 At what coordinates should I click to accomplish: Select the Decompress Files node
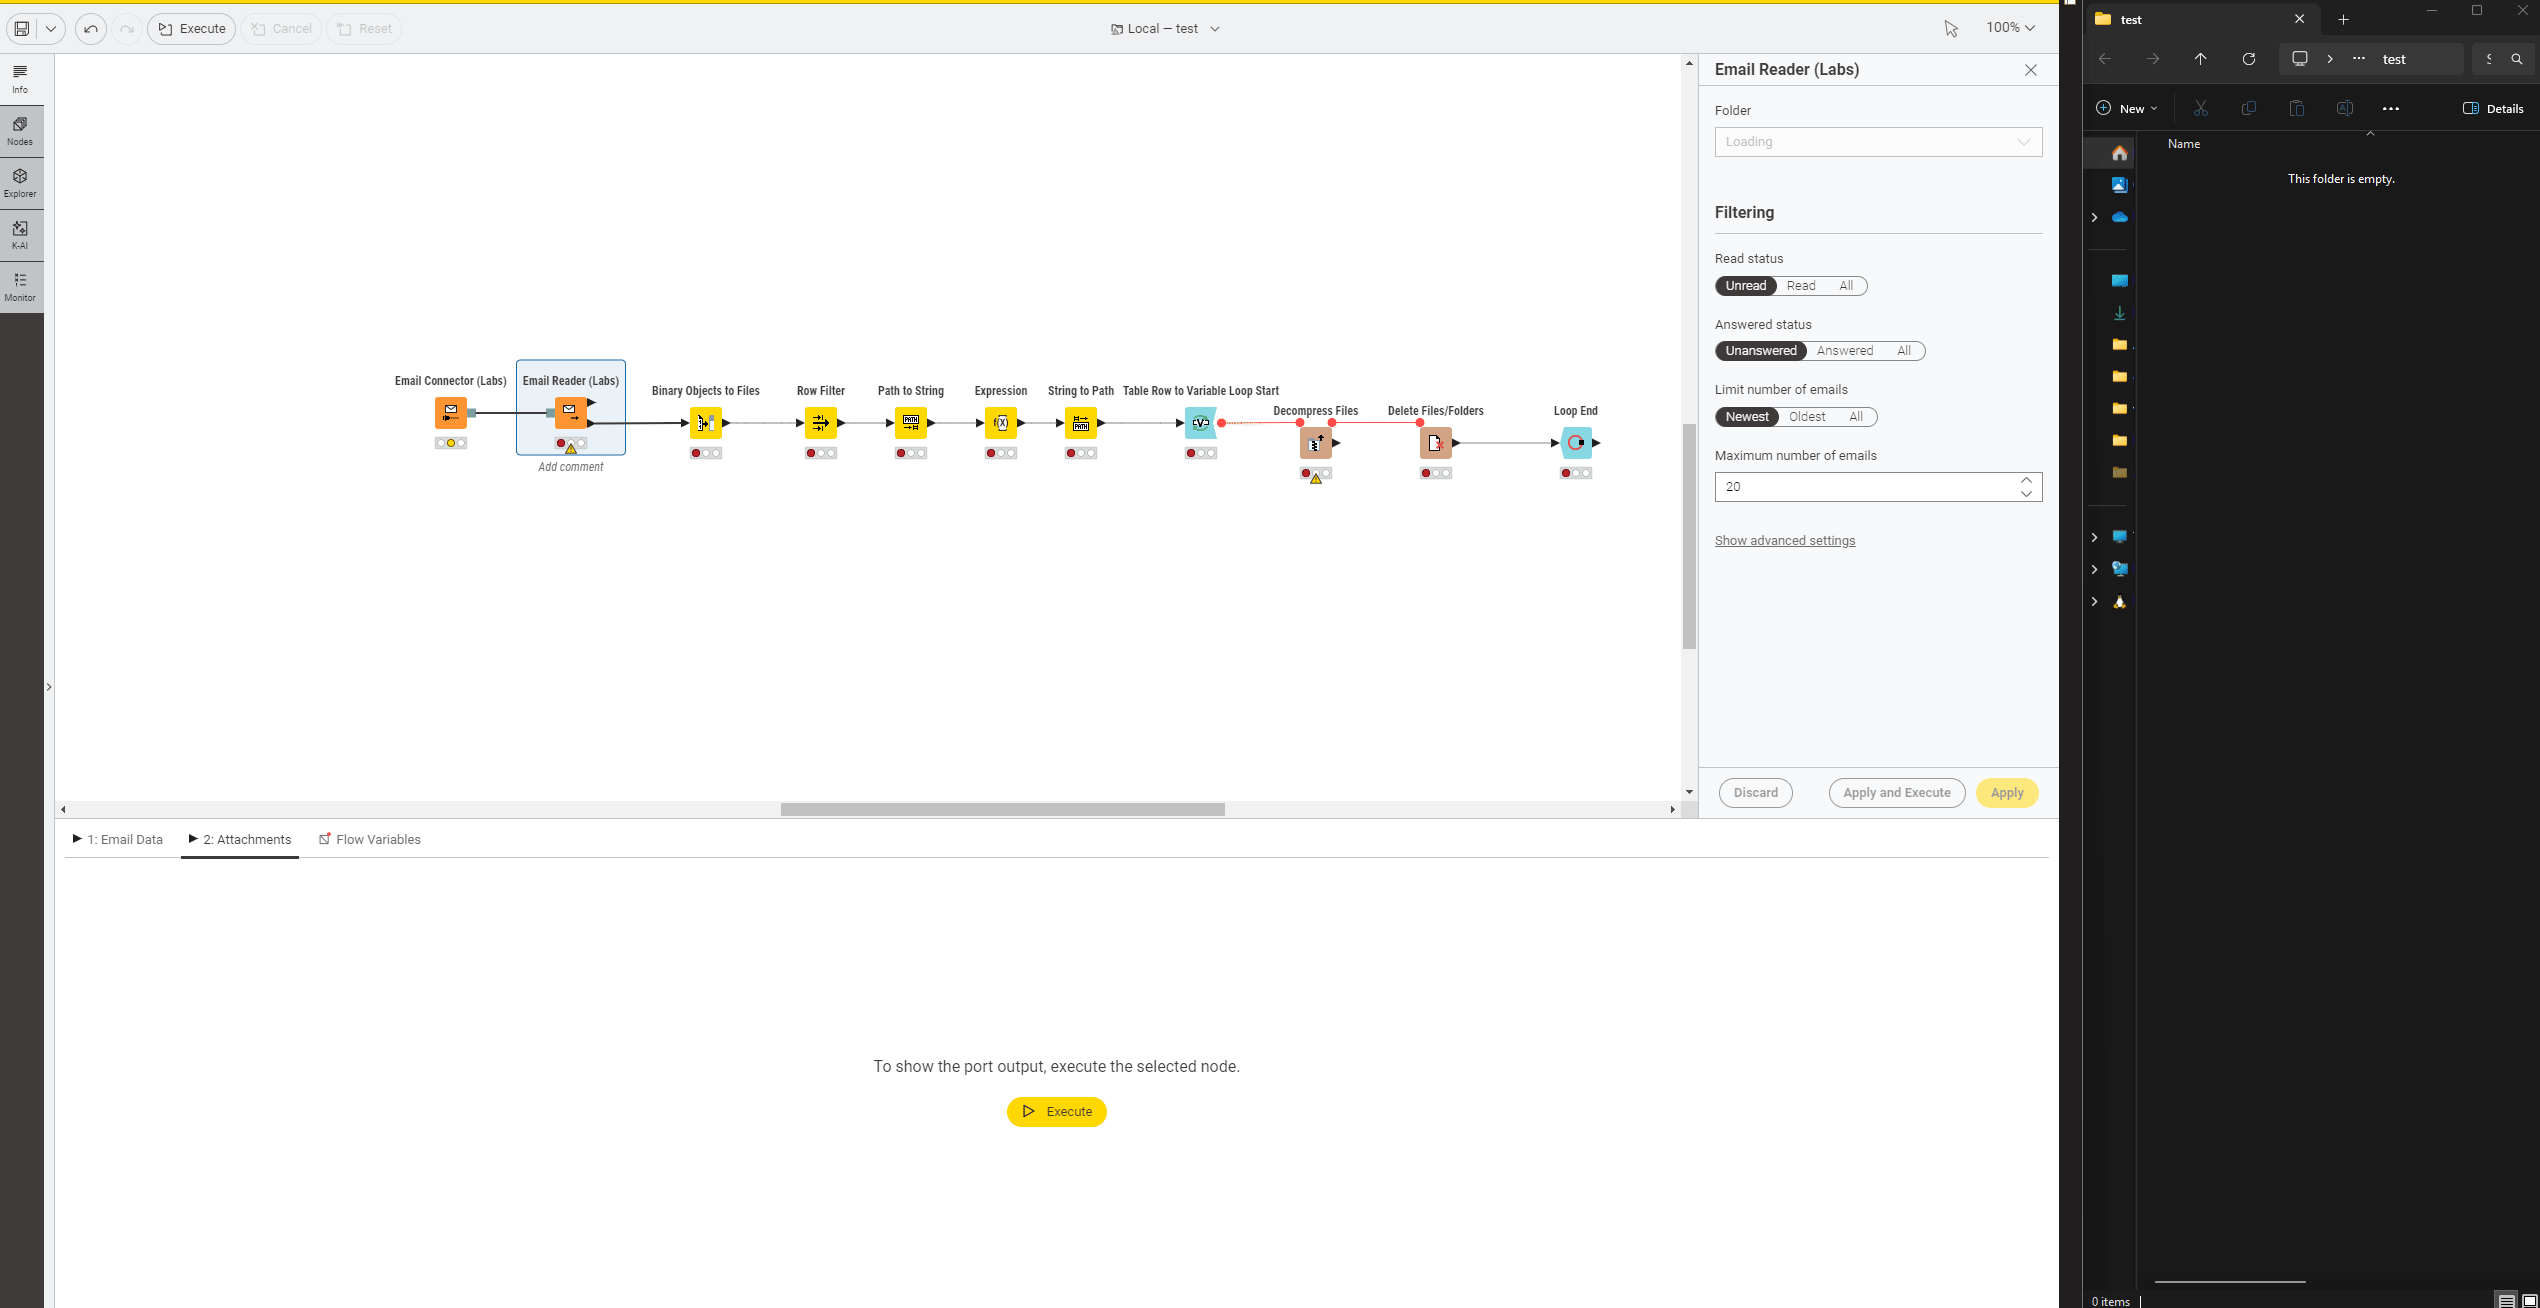(1315, 443)
